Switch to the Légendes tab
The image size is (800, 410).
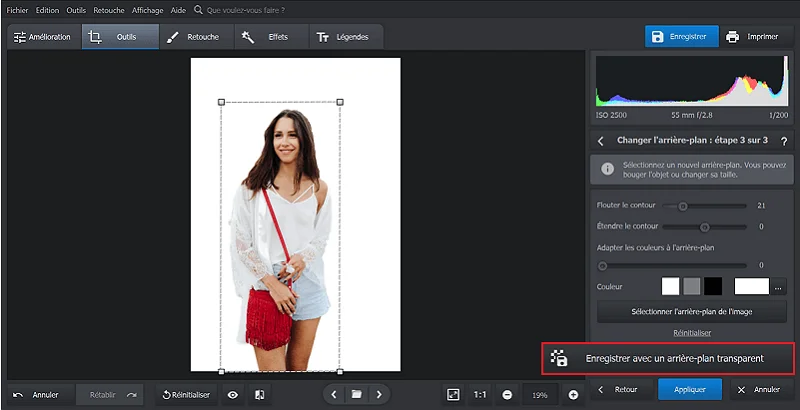346,37
